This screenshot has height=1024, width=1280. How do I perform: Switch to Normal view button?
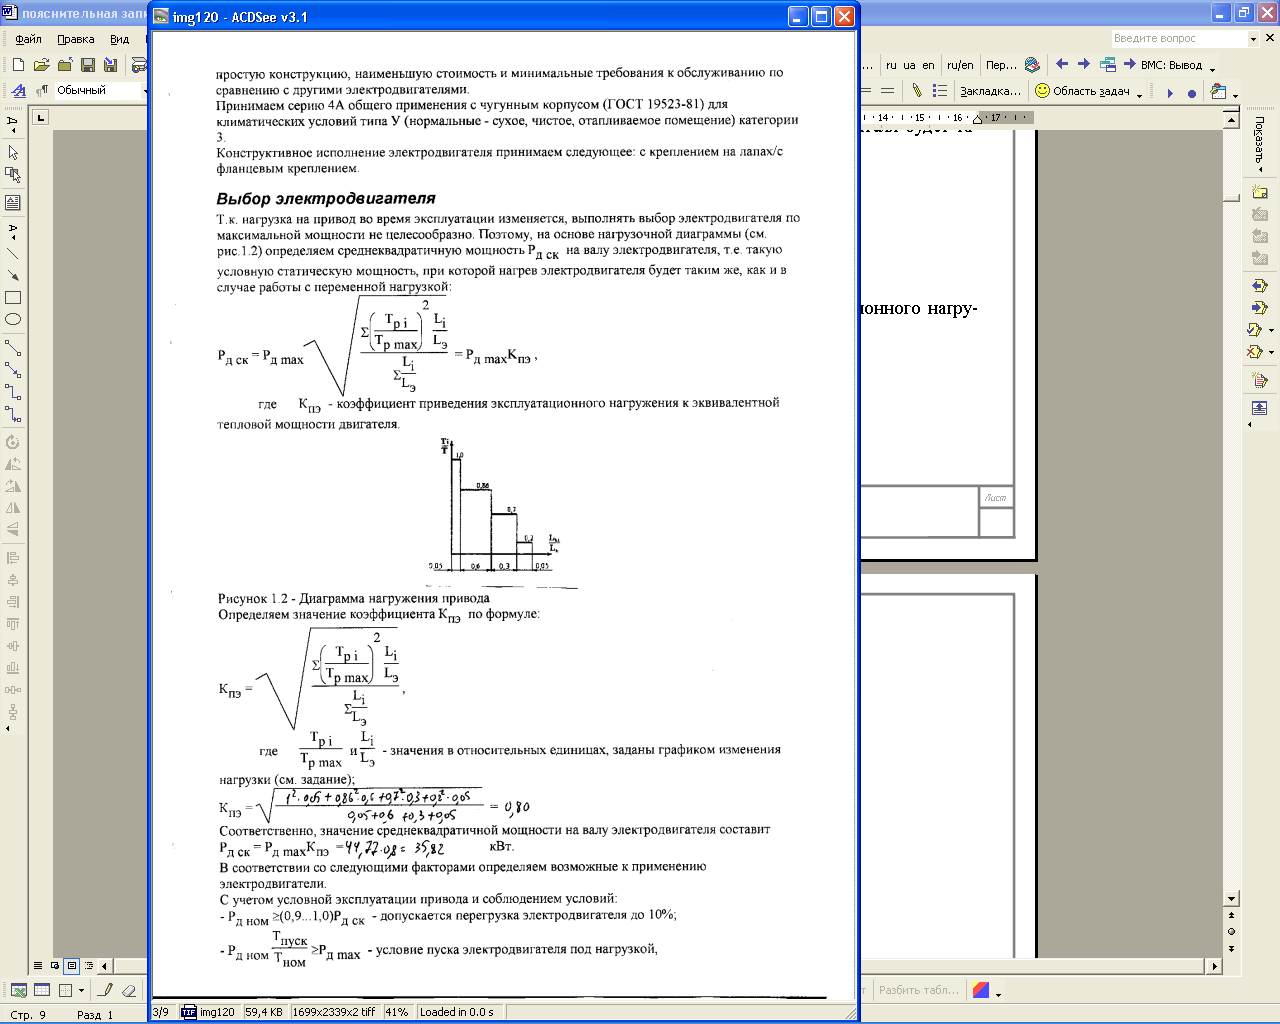[38, 966]
